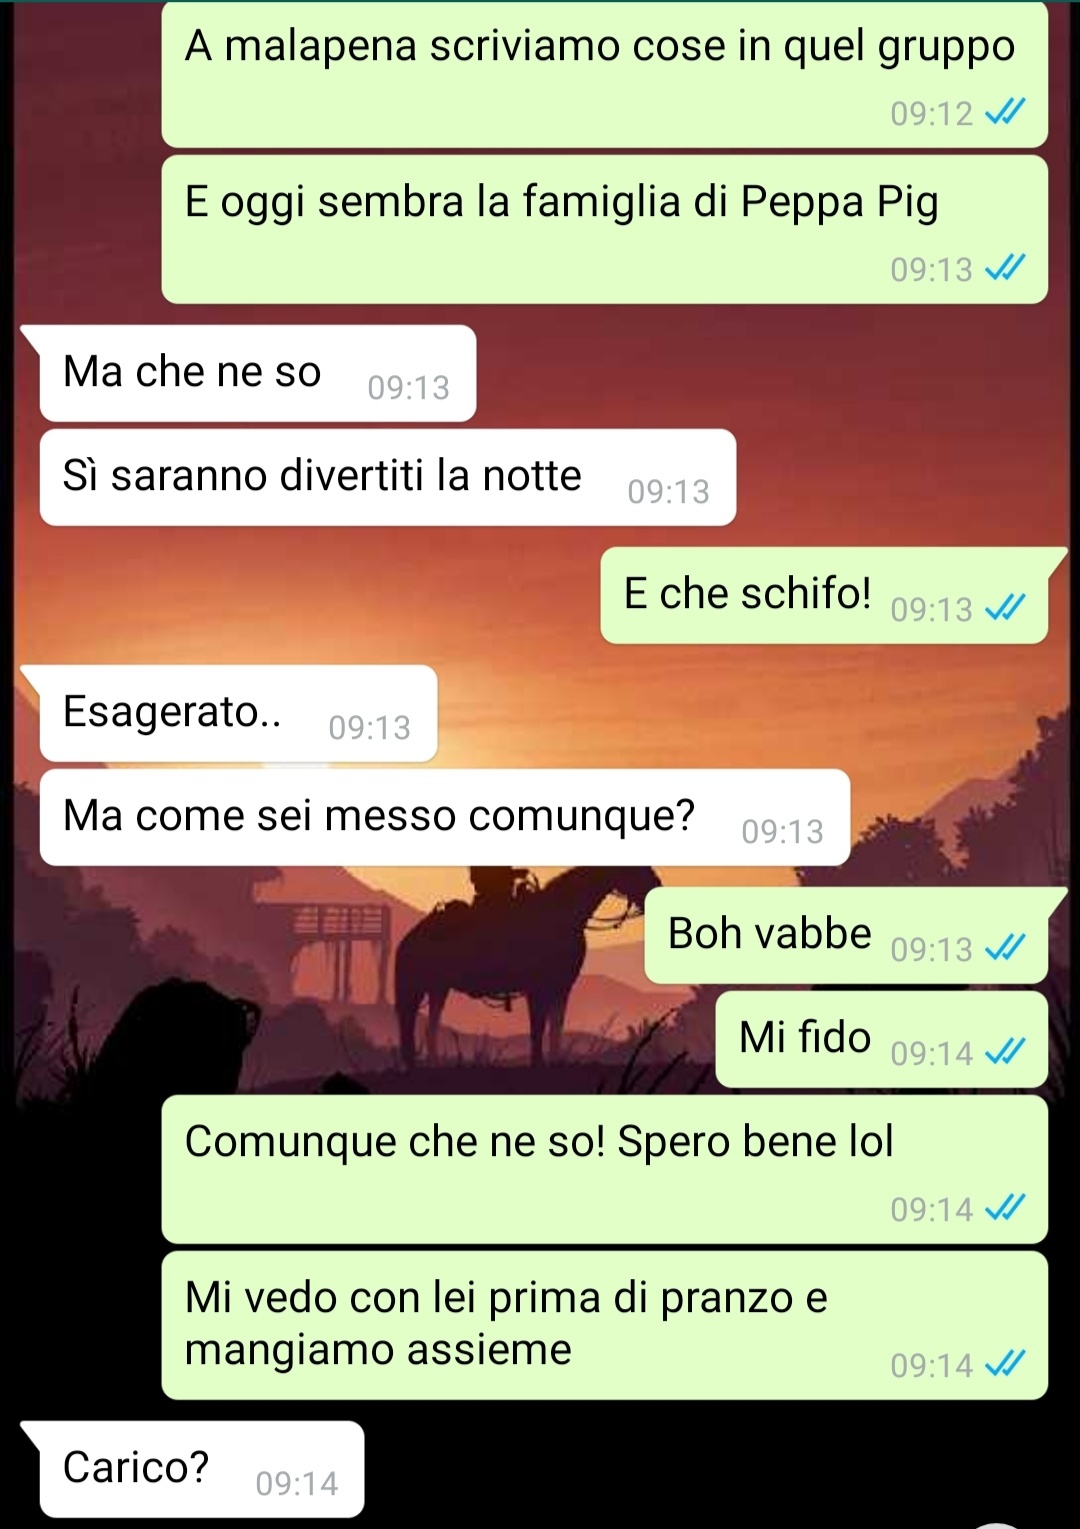Tap the 09:14 timestamp on 'Carico?'
This screenshot has width=1080, height=1529.
tap(297, 1483)
